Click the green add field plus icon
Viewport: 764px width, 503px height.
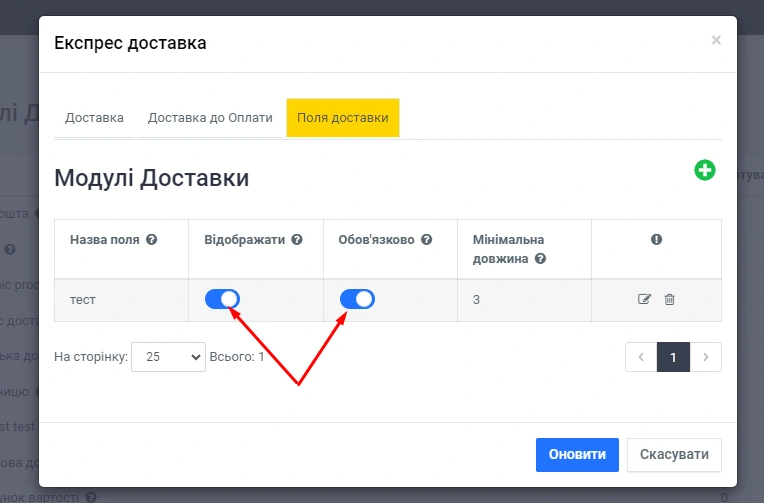click(705, 170)
